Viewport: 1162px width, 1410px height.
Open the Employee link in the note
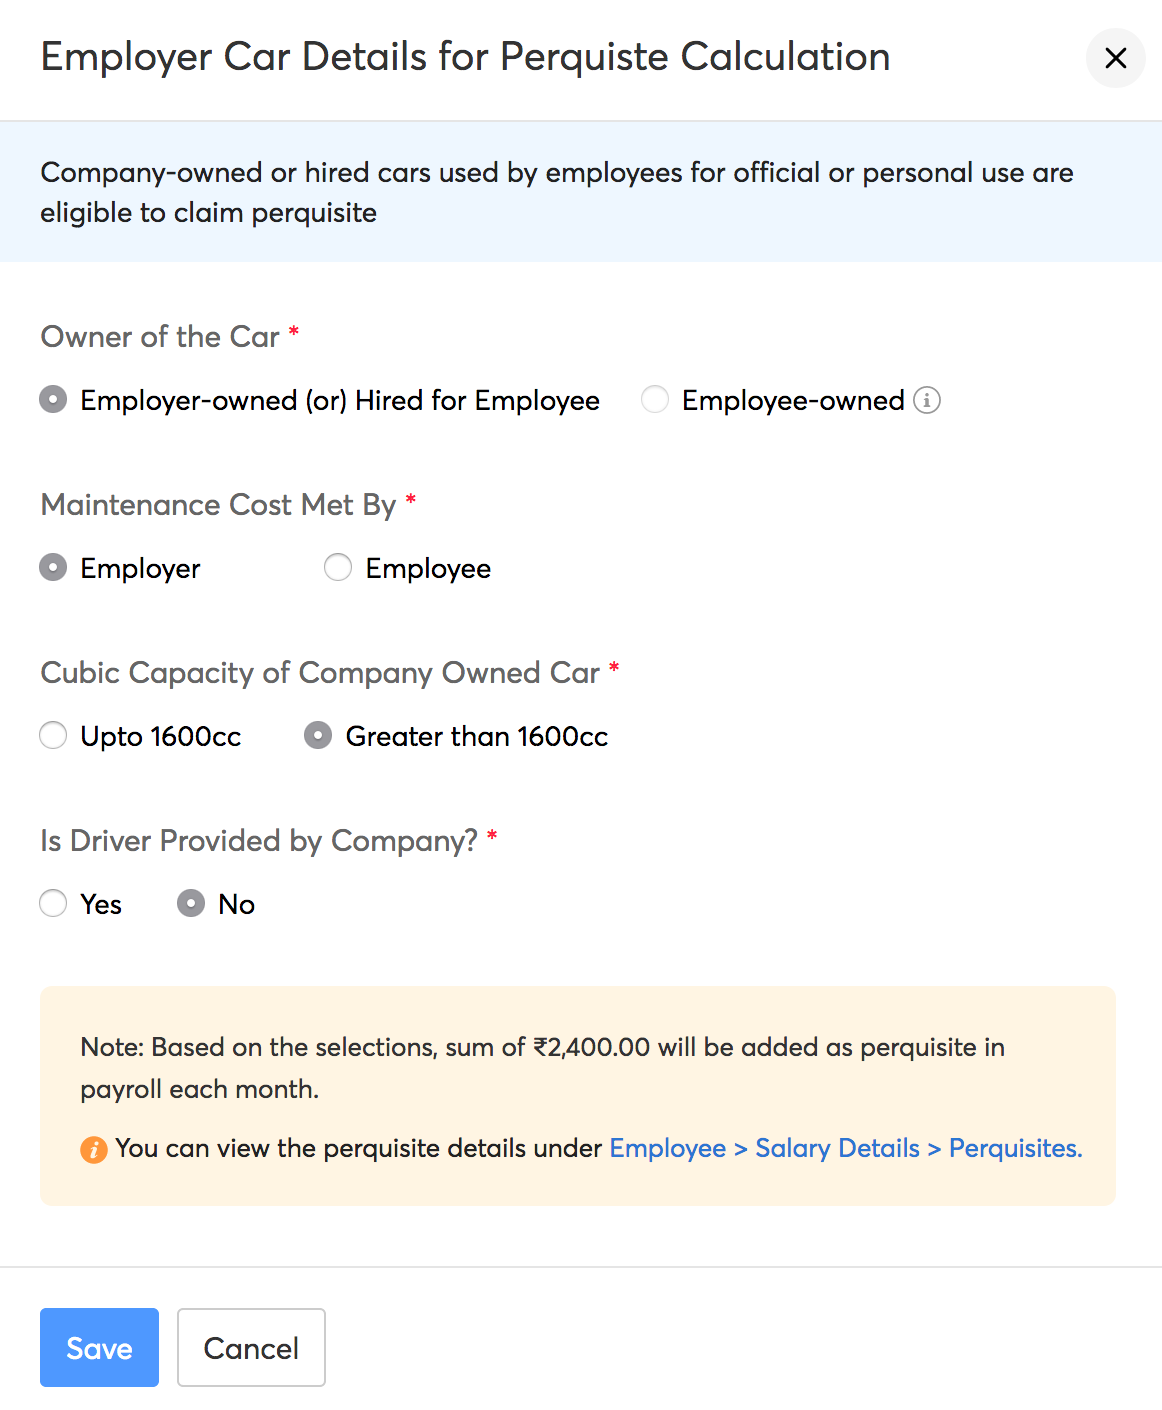click(667, 1149)
